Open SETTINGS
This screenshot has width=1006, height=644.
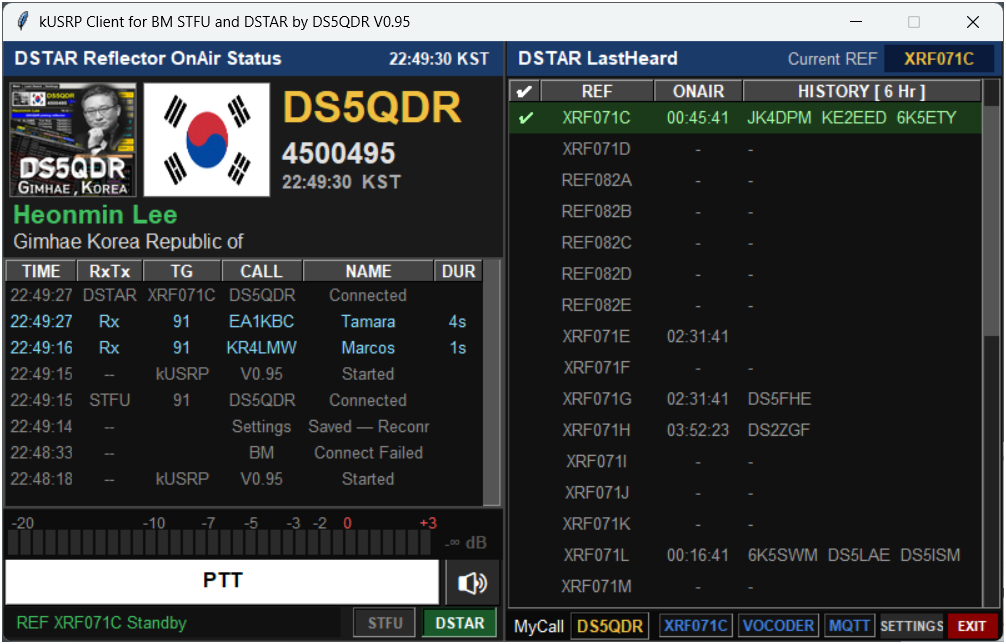pyautogui.click(x=911, y=625)
